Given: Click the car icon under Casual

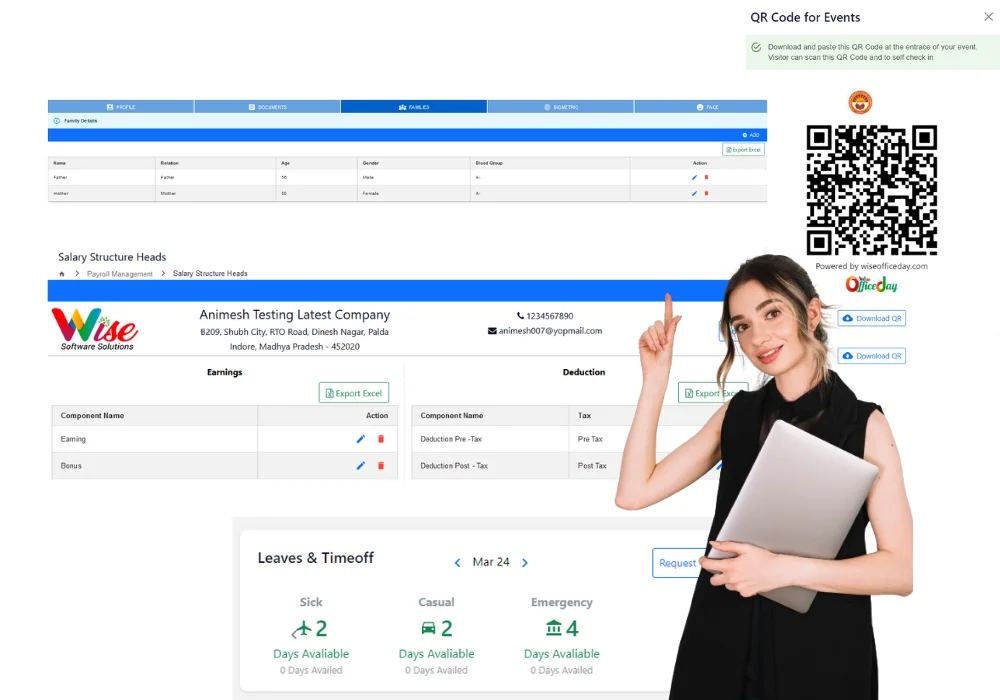Looking at the screenshot, I should point(429,629).
